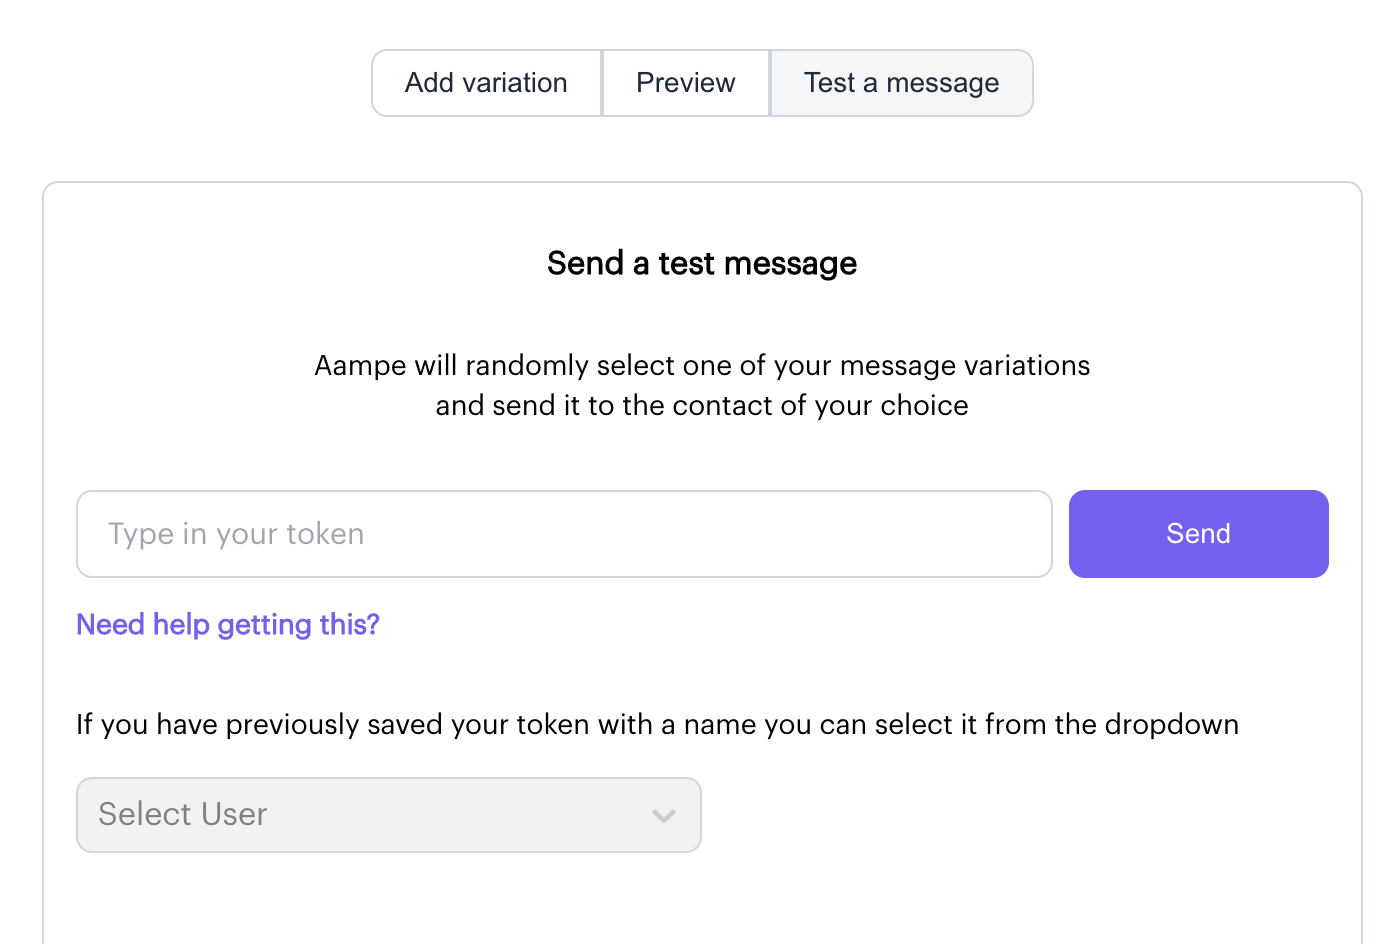Click the words getting this? in the help link

click(x=298, y=625)
